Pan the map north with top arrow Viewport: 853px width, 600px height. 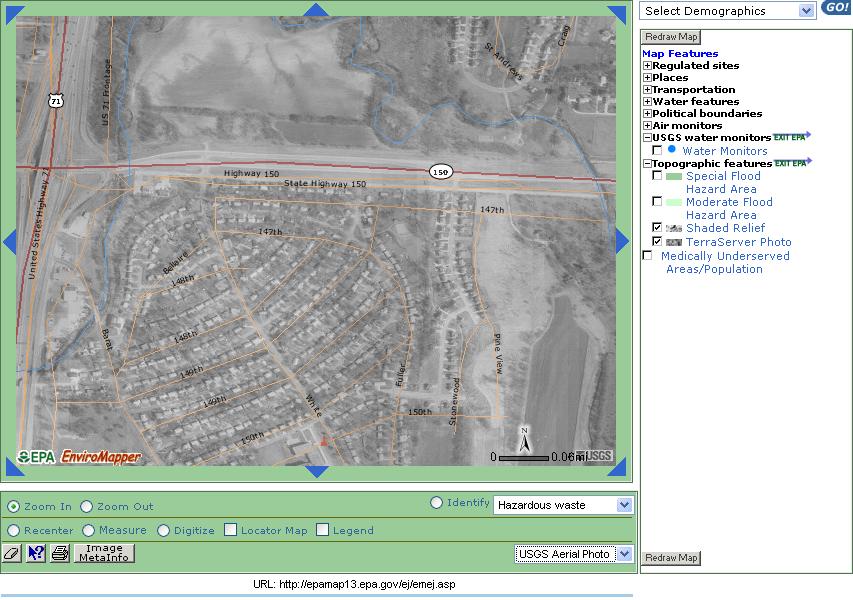point(316,10)
